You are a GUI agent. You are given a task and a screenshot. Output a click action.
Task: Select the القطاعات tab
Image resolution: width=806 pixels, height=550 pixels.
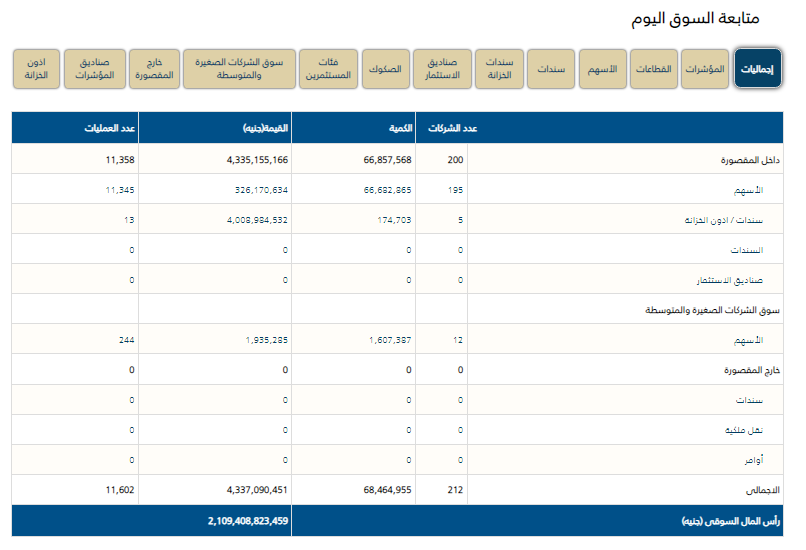656,68
